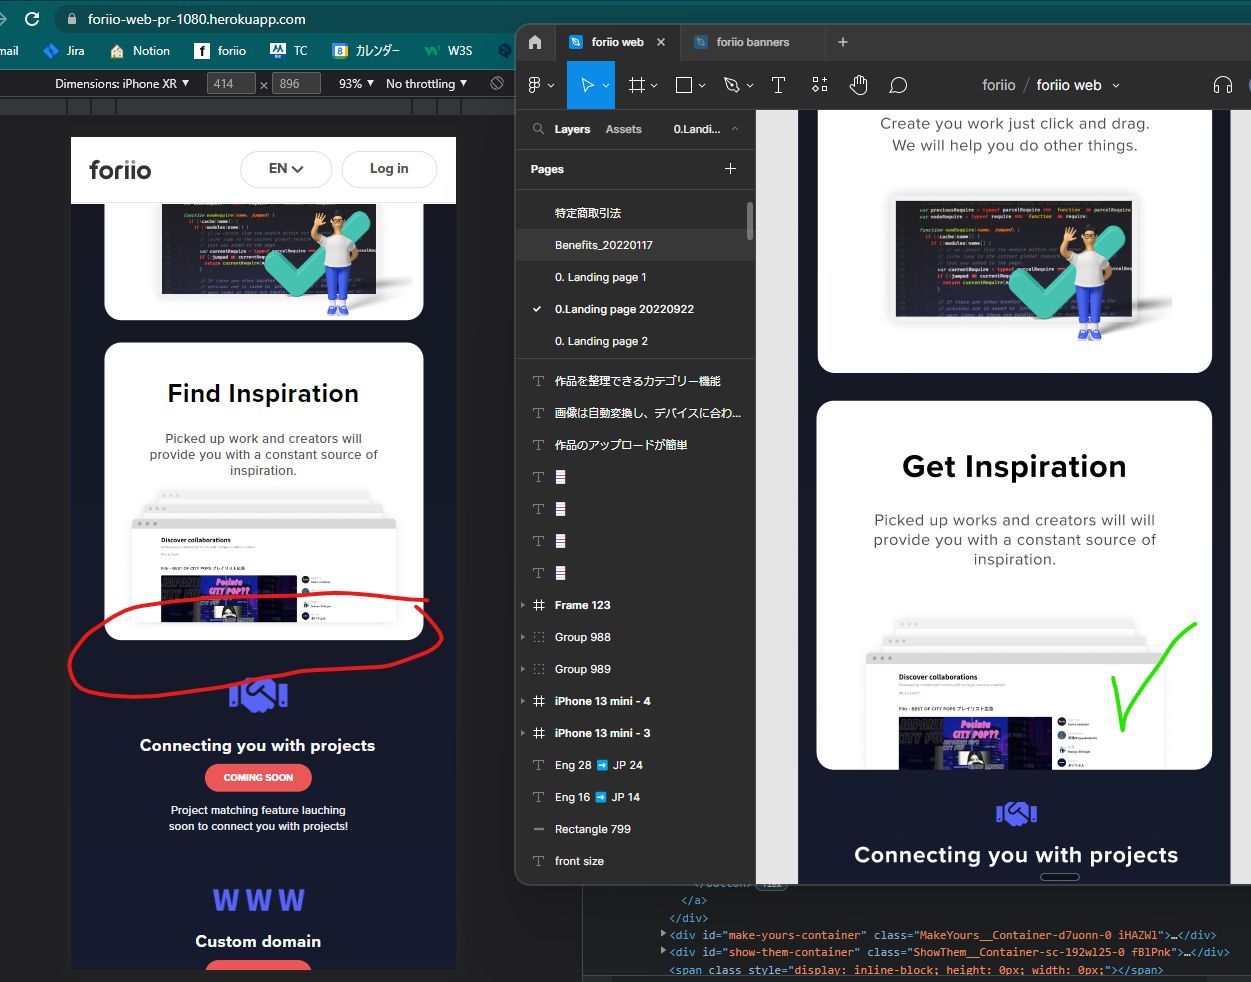The height and width of the screenshot is (982, 1251).
Task: Switch to the Assets panel tab
Action: tap(623, 129)
